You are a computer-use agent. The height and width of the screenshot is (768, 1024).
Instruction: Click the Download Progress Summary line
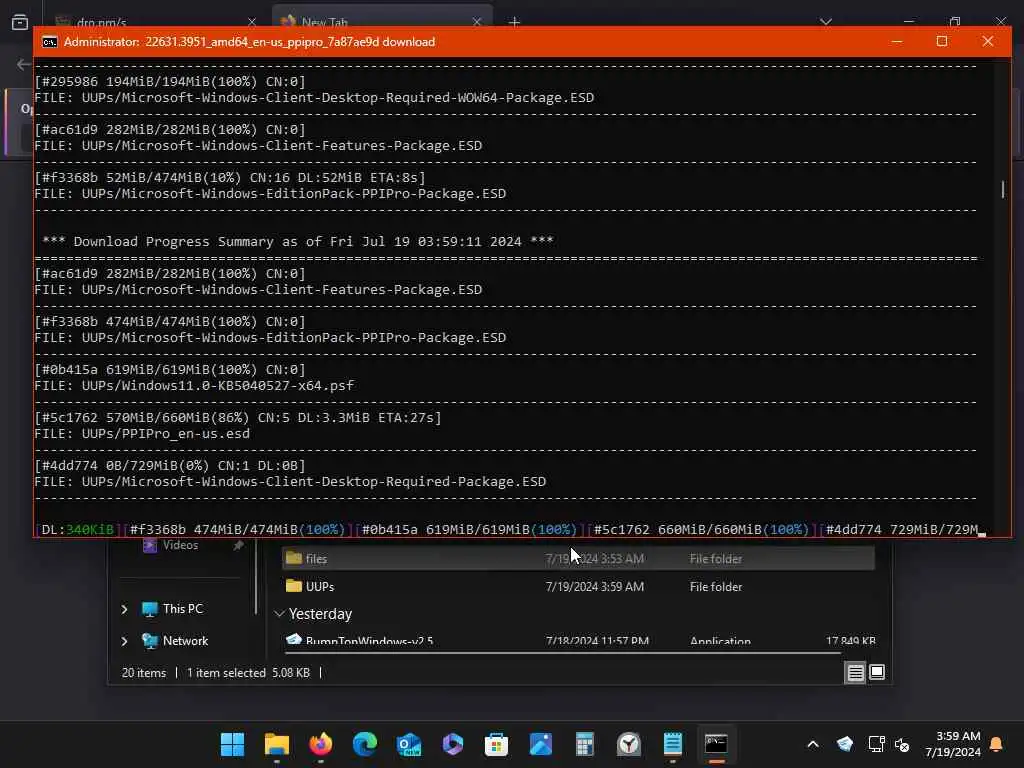pyautogui.click(x=298, y=242)
